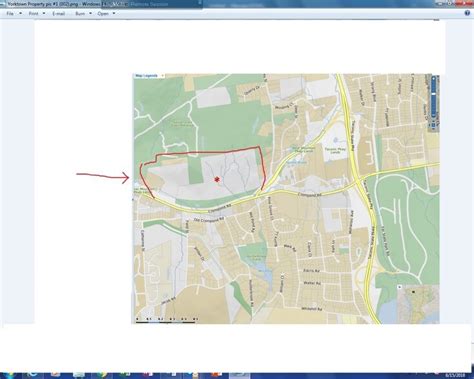The image size is (474, 379).
Task: Expand the File dropdown arrow
Action: 20,14
